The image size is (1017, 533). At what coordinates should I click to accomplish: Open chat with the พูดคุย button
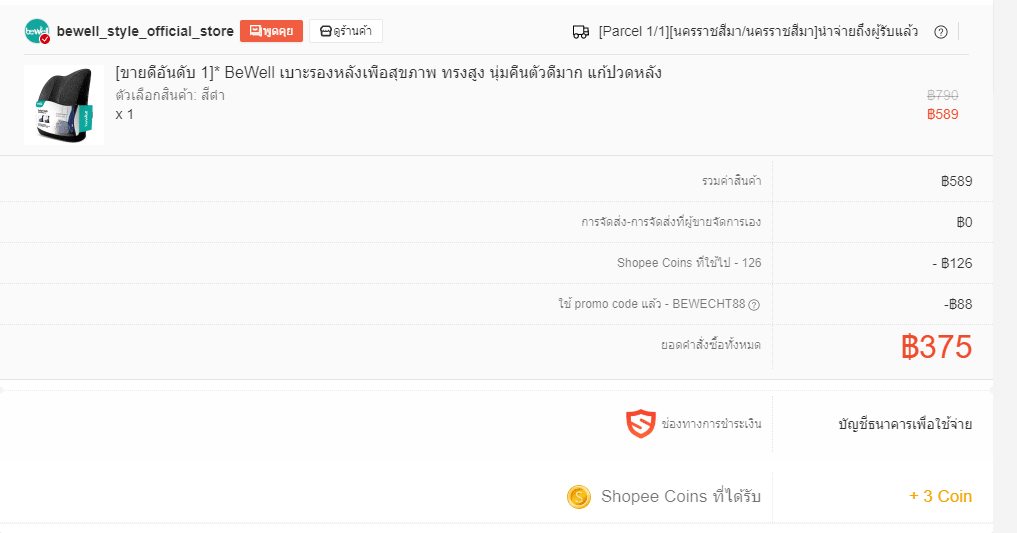click(271, 31)
